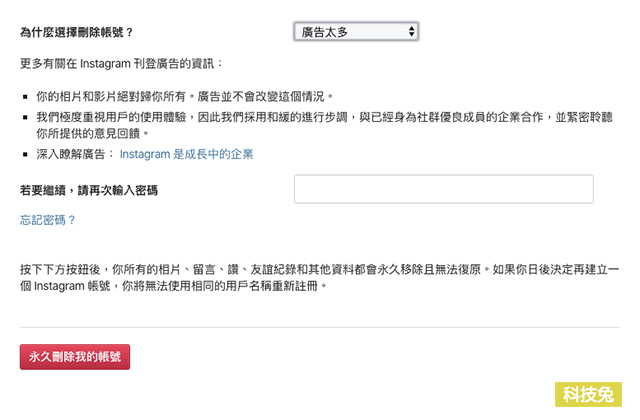Click the 永久刪除我的帳號 red button
Viewport: 640px width, 420px height.
pyautogui.click(x=75, y=357)
